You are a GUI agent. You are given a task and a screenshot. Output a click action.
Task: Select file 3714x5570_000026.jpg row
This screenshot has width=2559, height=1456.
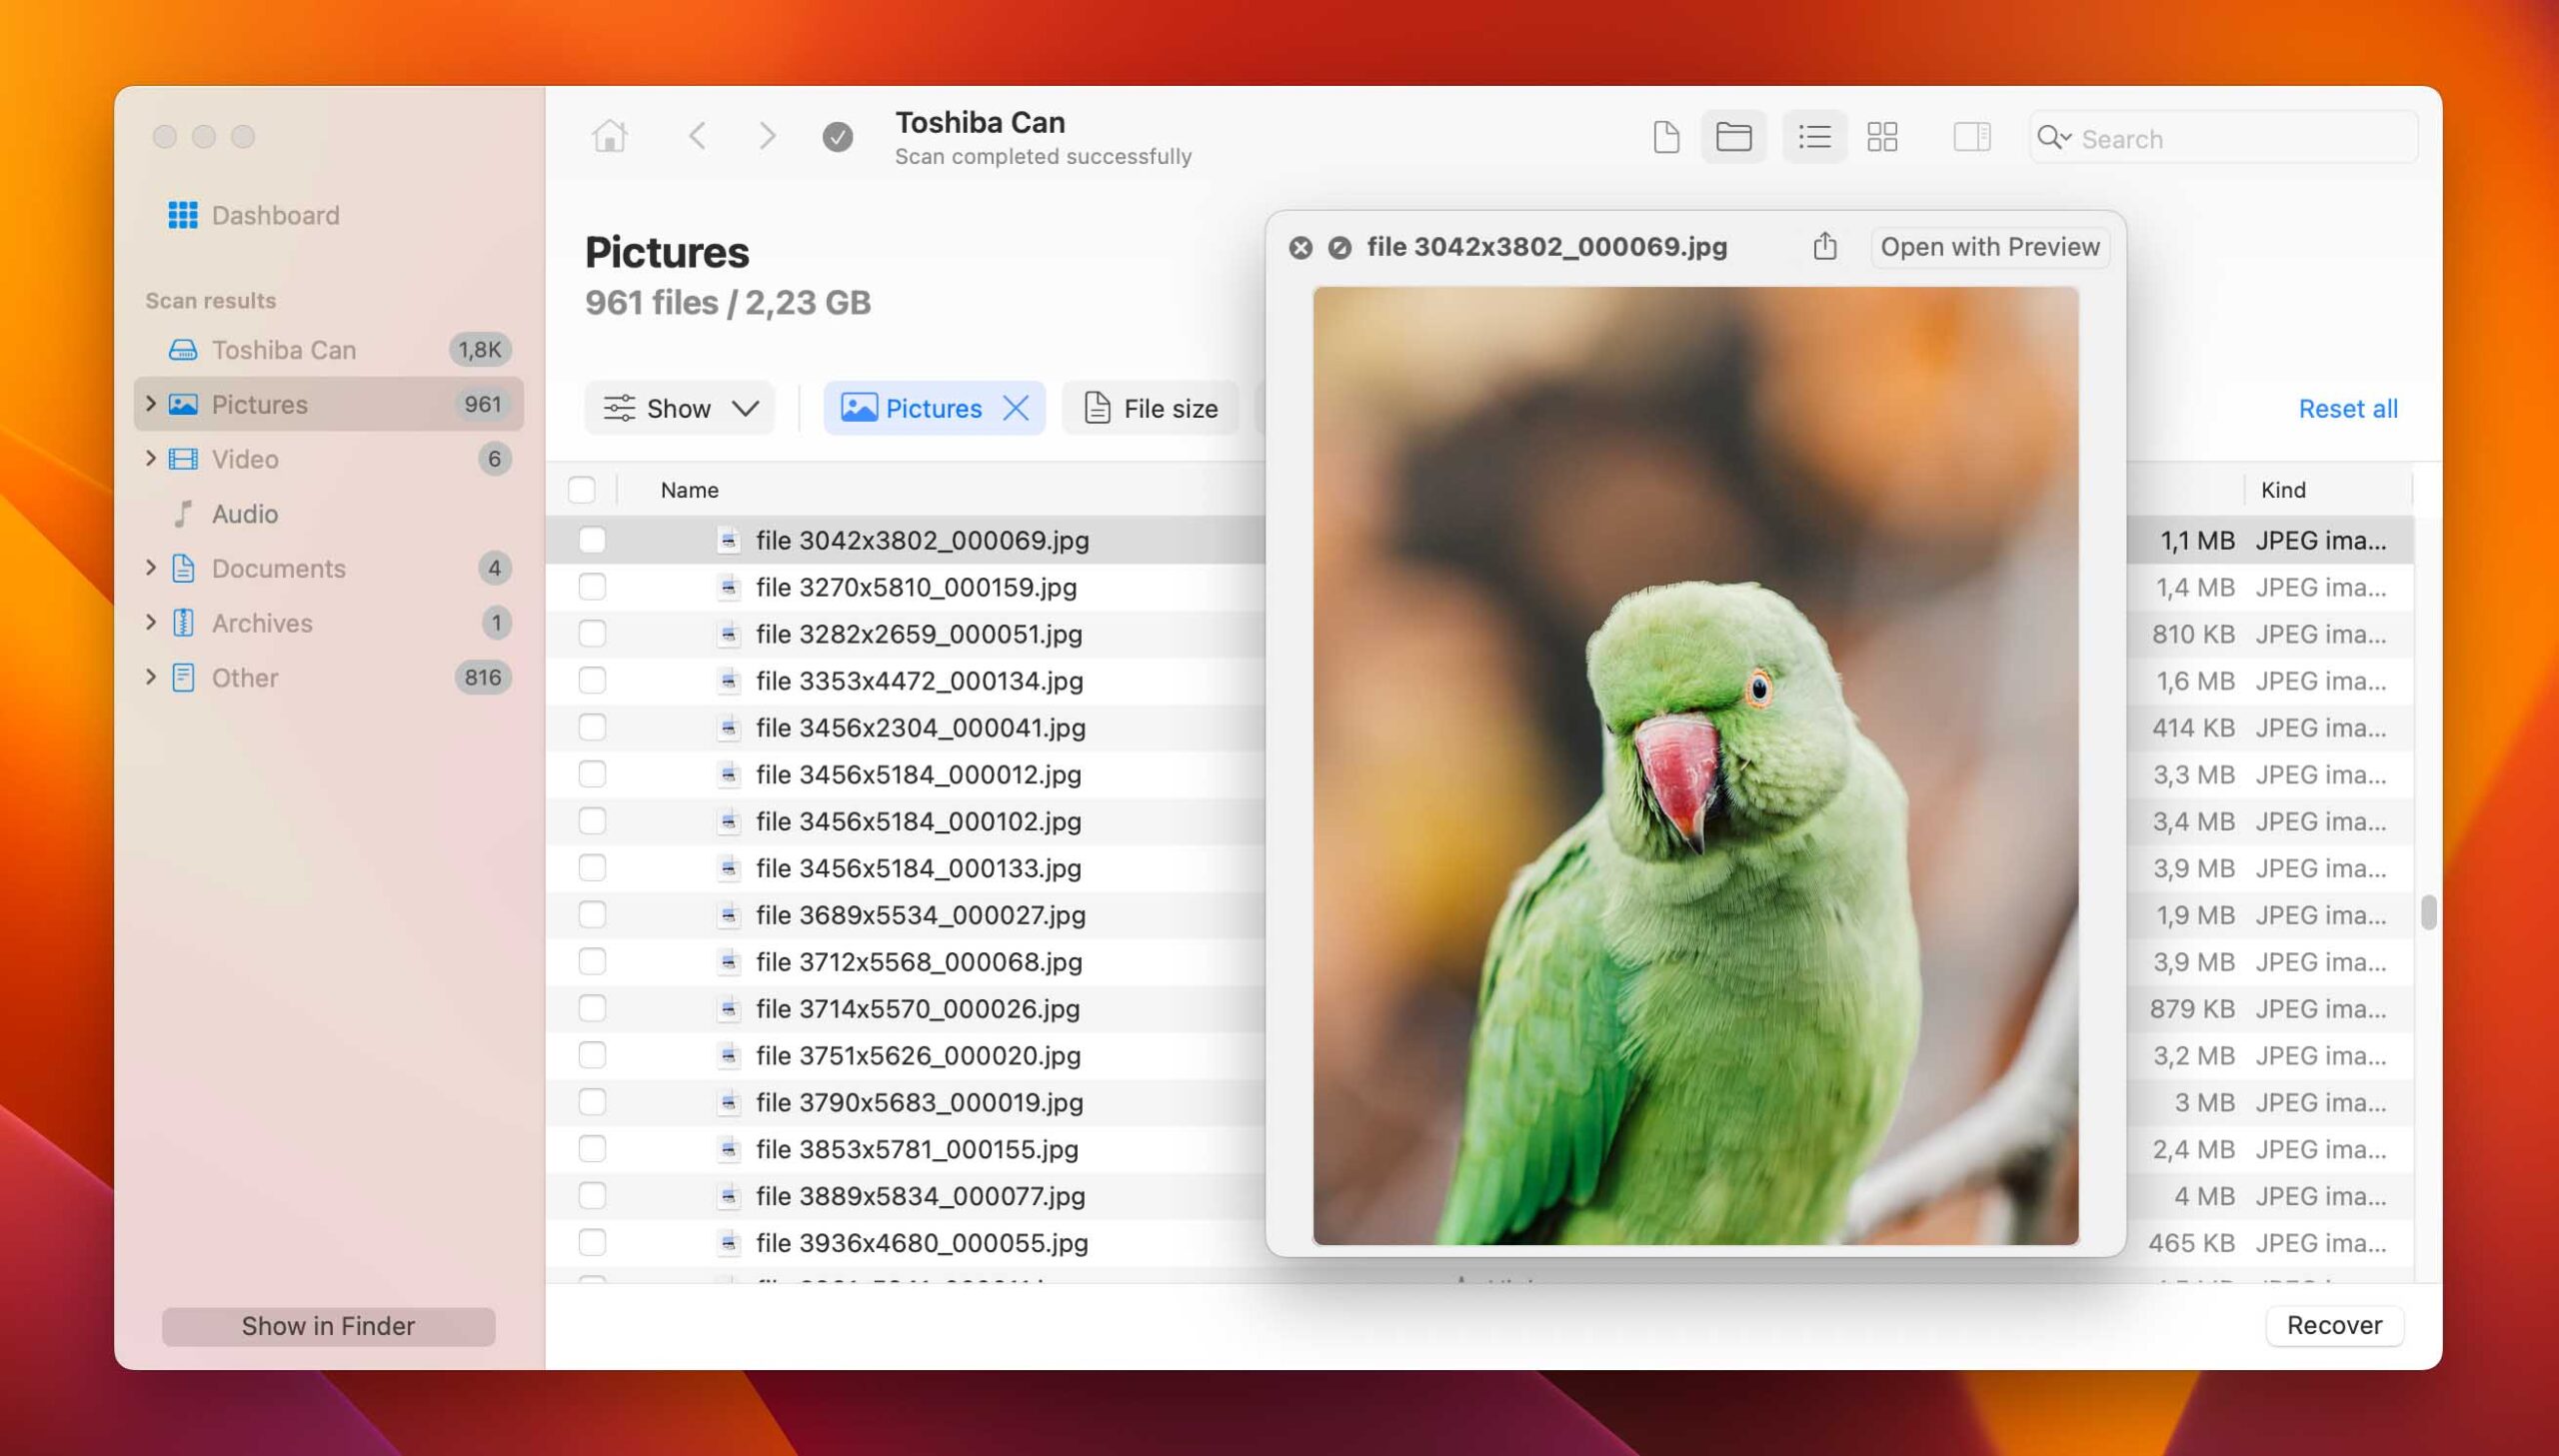906,1009
